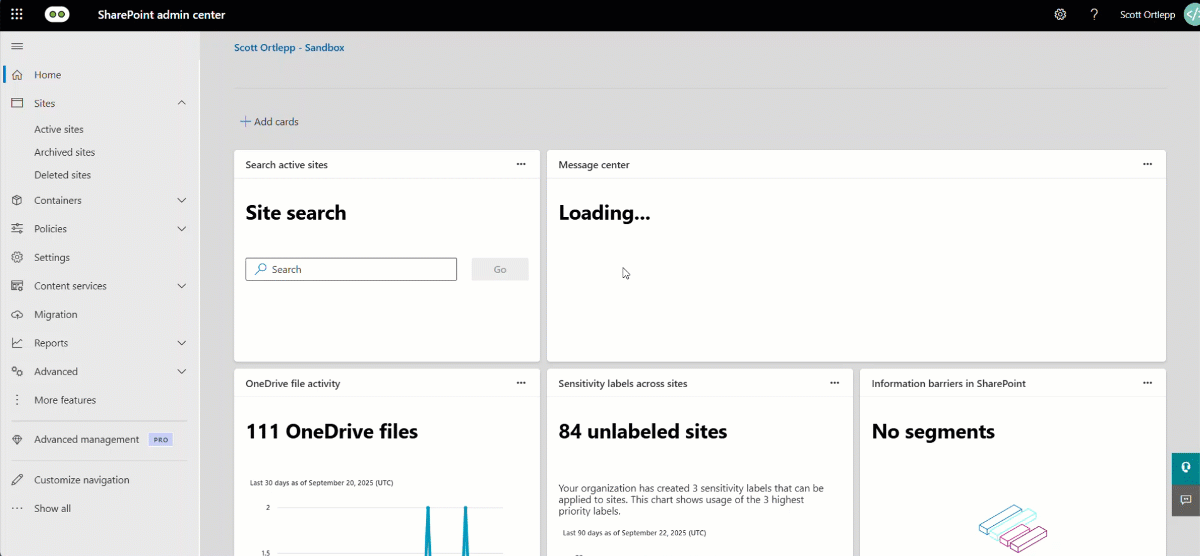
Task: Click the Site search heading
Action: [x=296, y=213]
